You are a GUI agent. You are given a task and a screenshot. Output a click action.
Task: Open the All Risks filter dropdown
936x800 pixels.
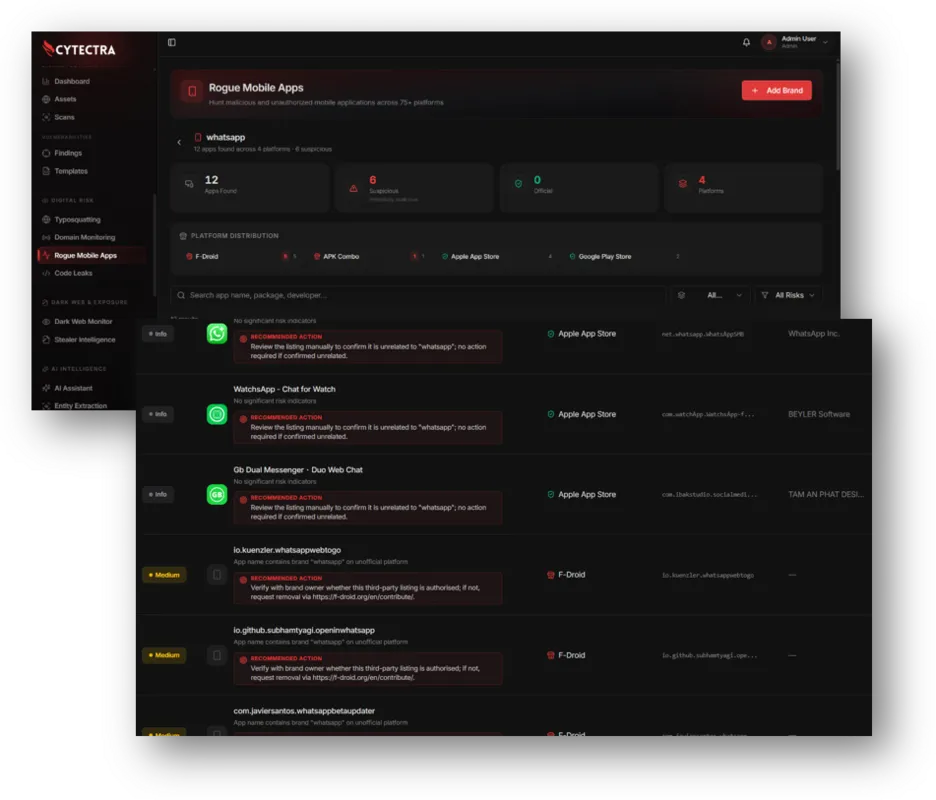(x=789, y=295)
